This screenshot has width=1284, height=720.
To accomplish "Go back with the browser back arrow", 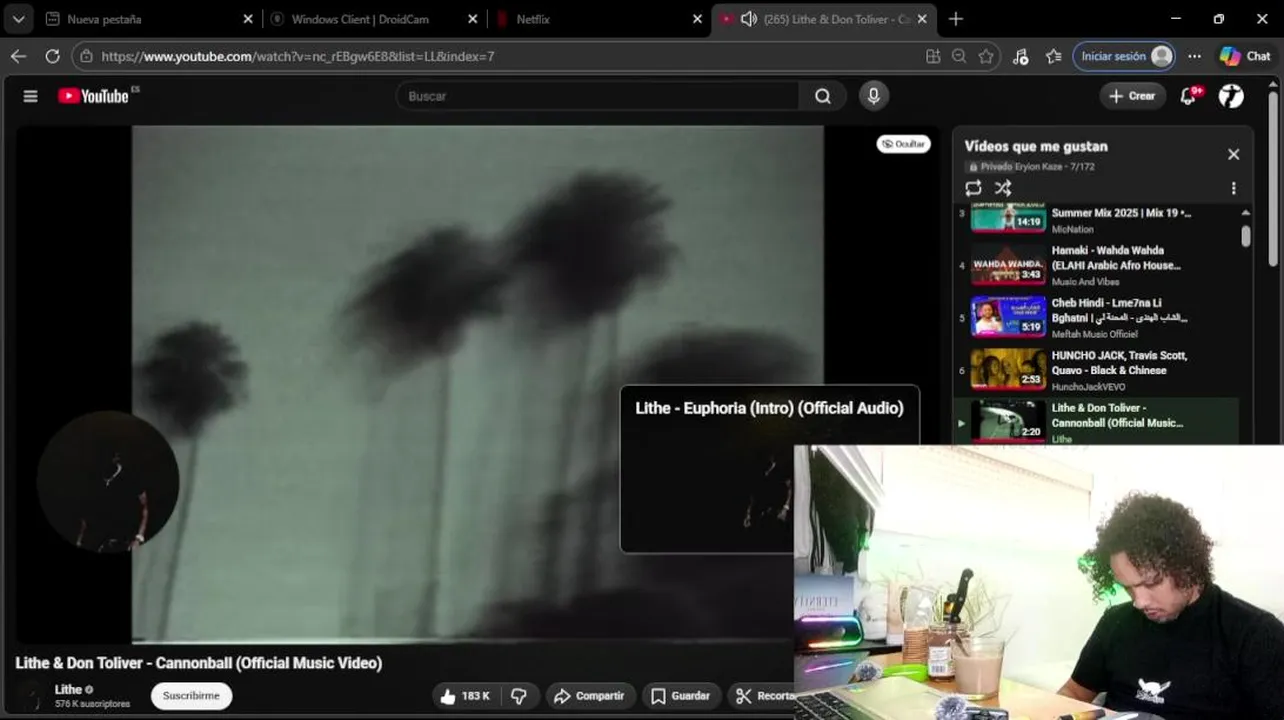I will (18, 56).
